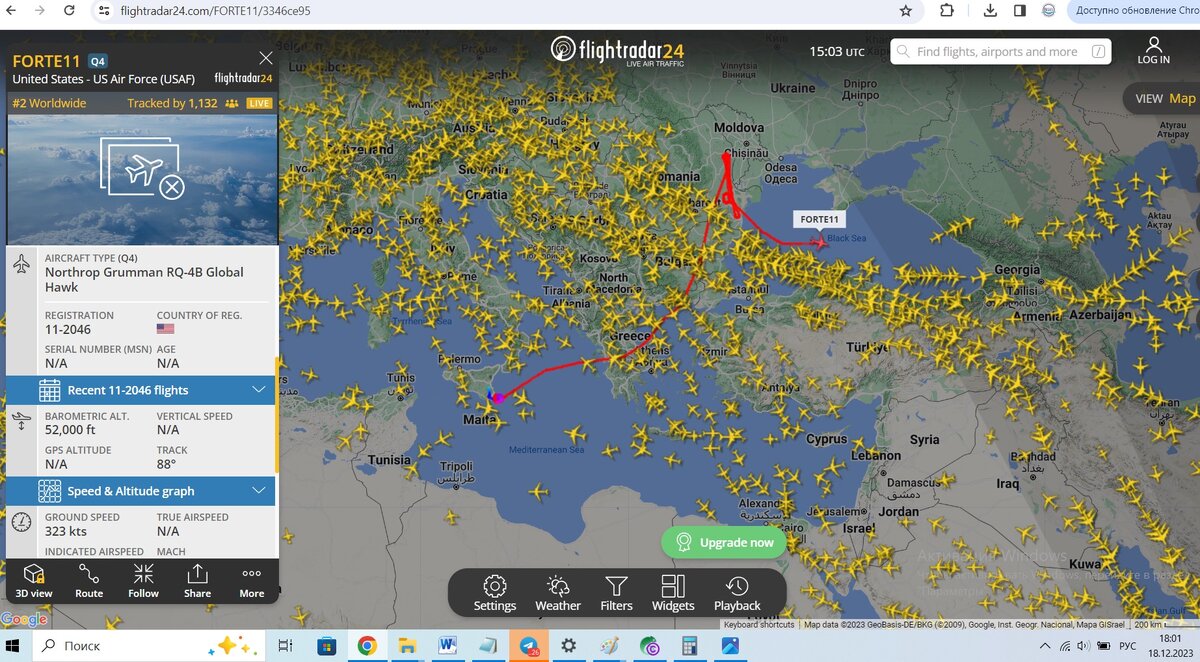Open Word from the taskbar
Image resolution: width=1200 pixels, height=662 pixels.
tap(447, 646)
